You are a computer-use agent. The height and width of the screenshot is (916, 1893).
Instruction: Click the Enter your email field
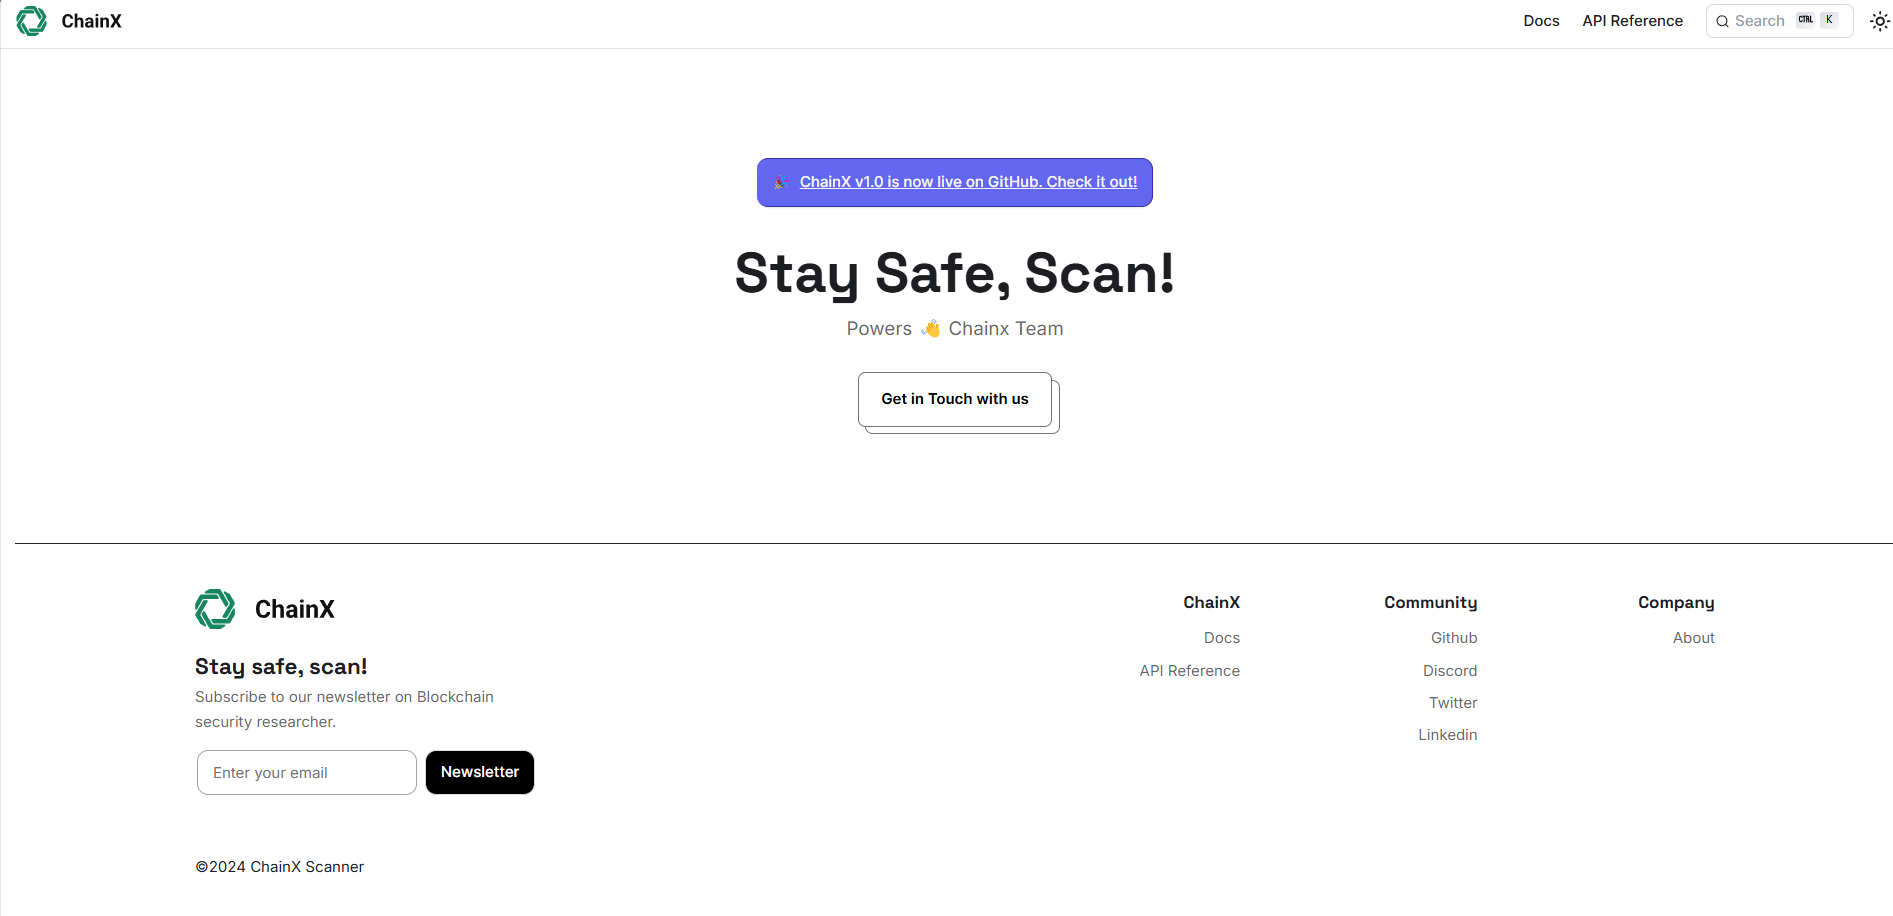point(307,773)
